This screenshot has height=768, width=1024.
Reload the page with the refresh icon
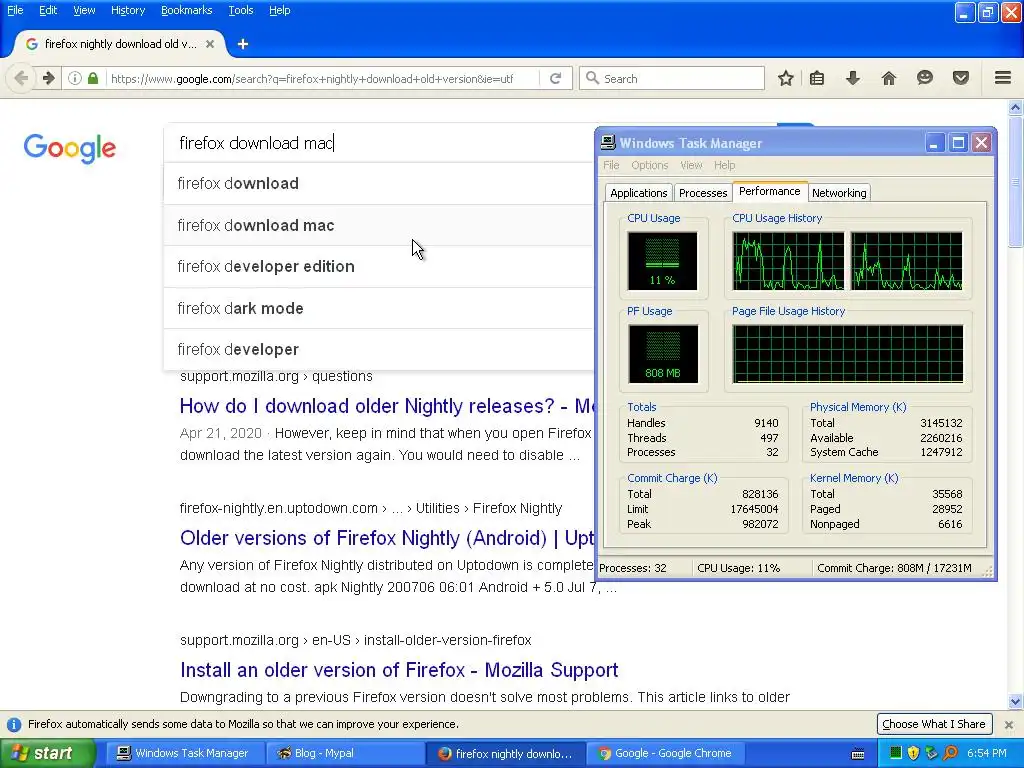pyautogui.click(x=556, y=78)
